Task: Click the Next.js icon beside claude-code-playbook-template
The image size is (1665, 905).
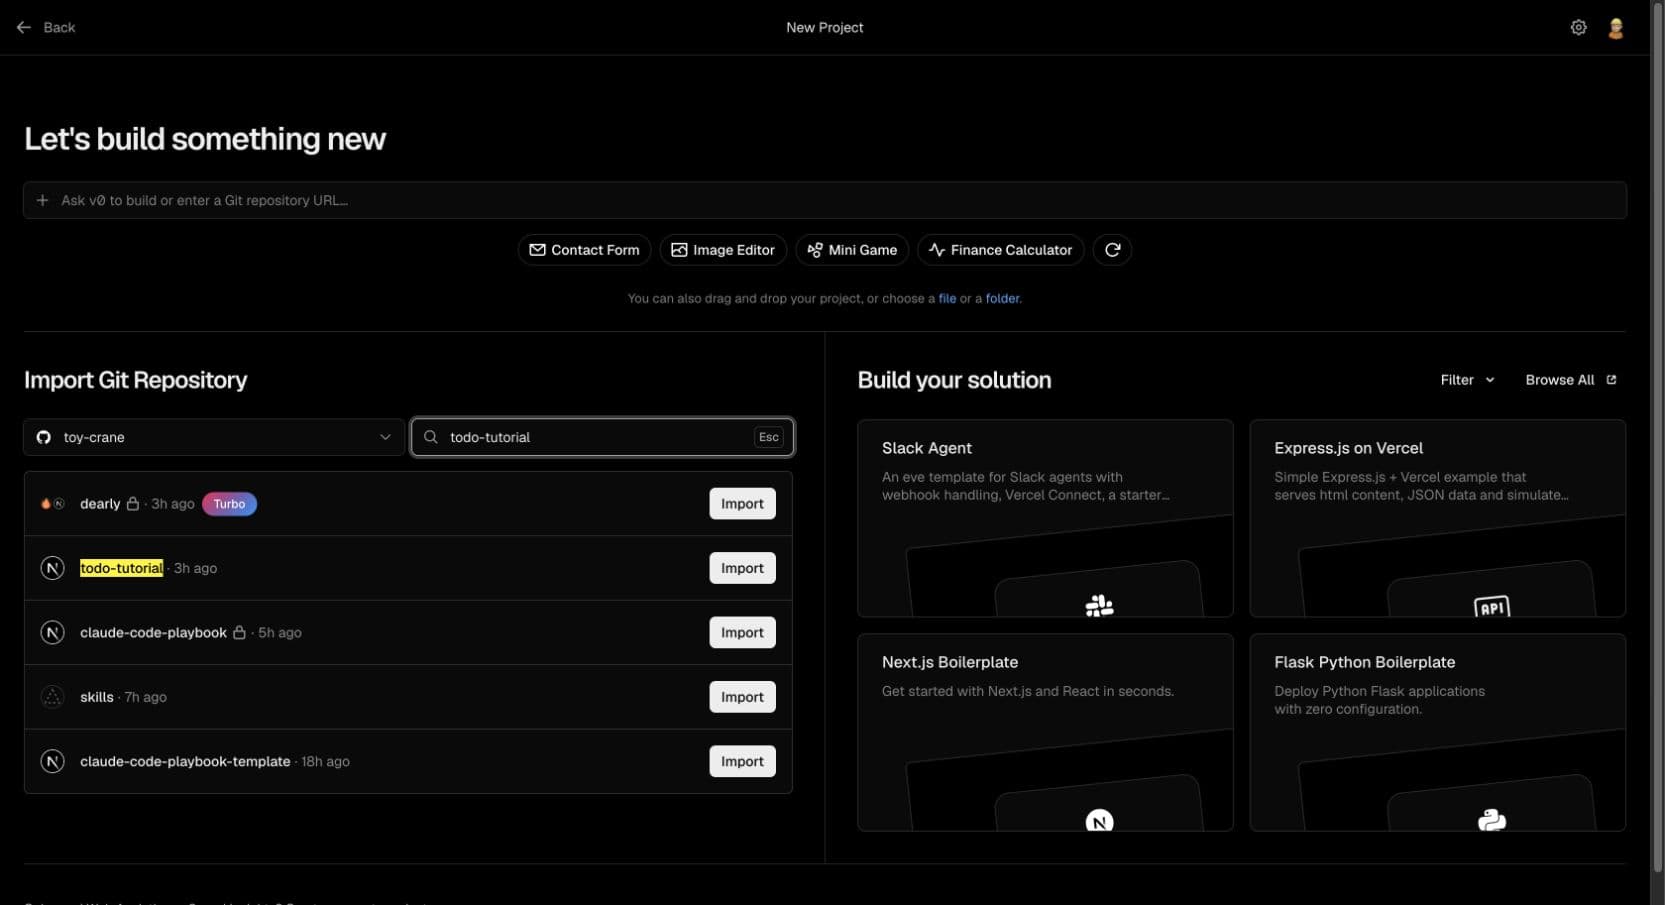Action: pos(52,761)
